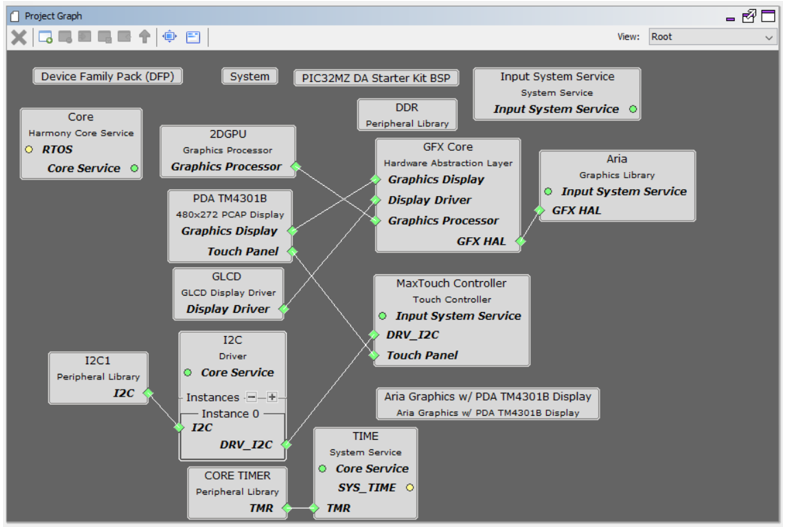
Task: Click the I2C diamond on I2C1 block
Action: pos(148,393)
